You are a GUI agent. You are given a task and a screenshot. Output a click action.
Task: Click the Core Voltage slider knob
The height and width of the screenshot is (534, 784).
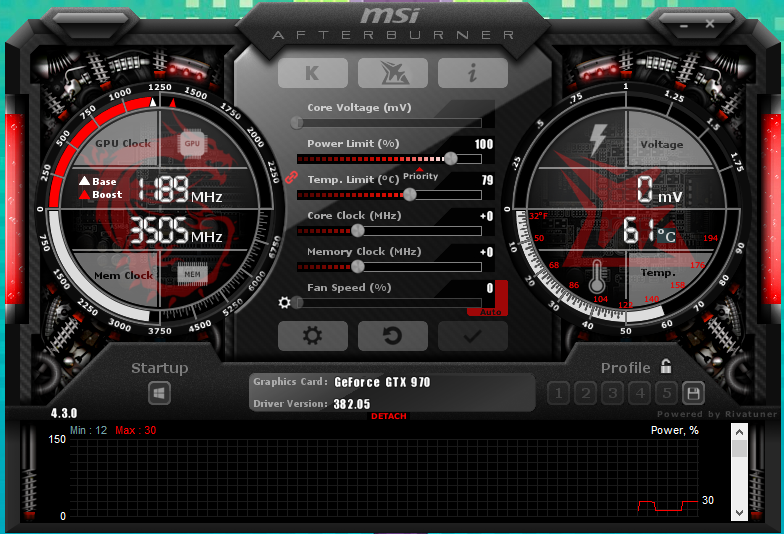coord(297,122)
